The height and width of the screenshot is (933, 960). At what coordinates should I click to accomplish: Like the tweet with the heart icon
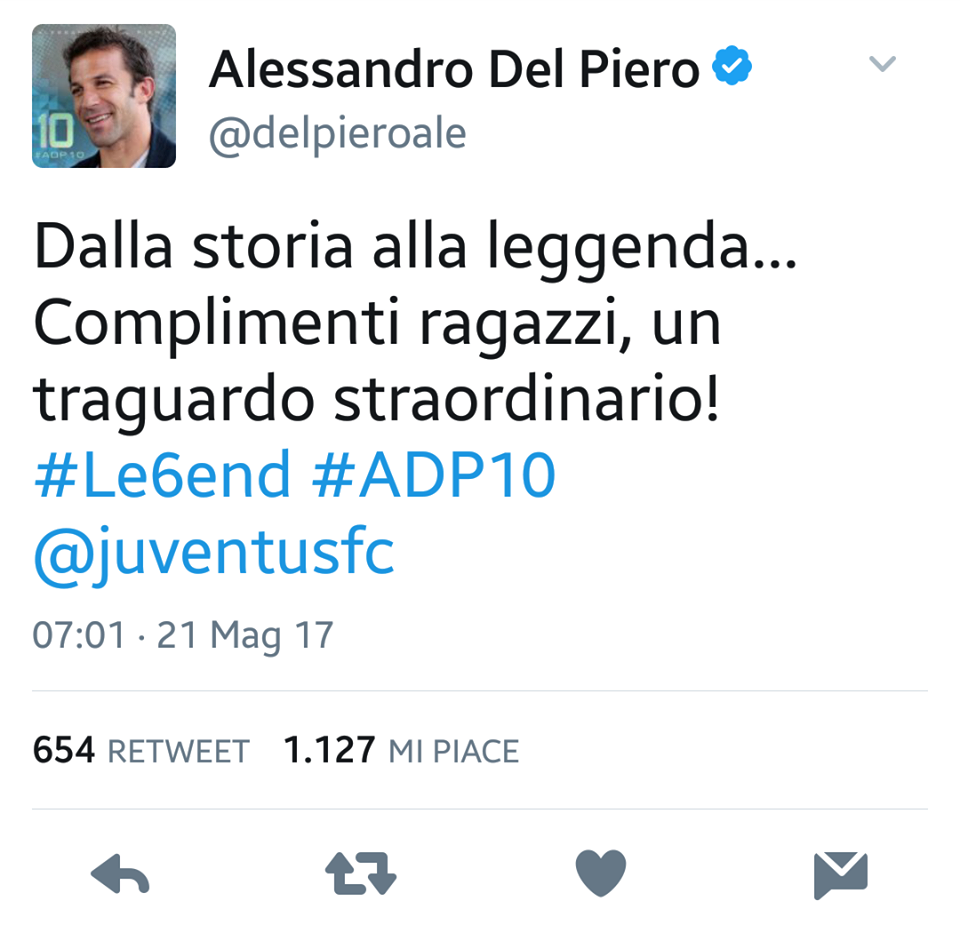[x=601, y=873]
